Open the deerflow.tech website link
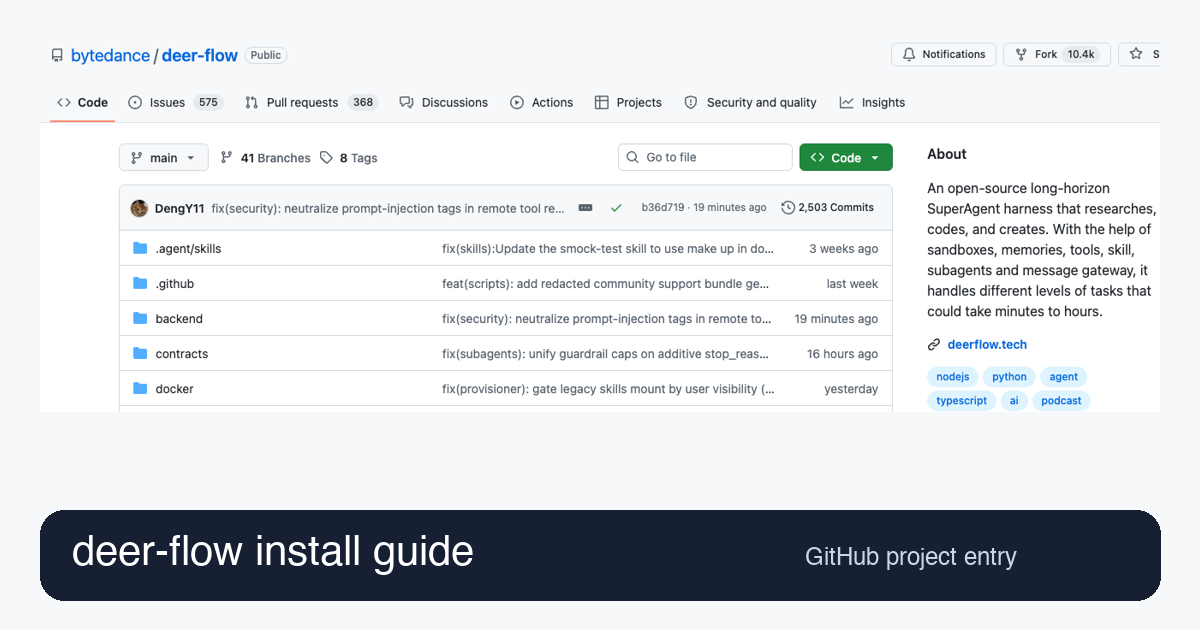Screen dimensions: 1200x630 pos(987,345)
